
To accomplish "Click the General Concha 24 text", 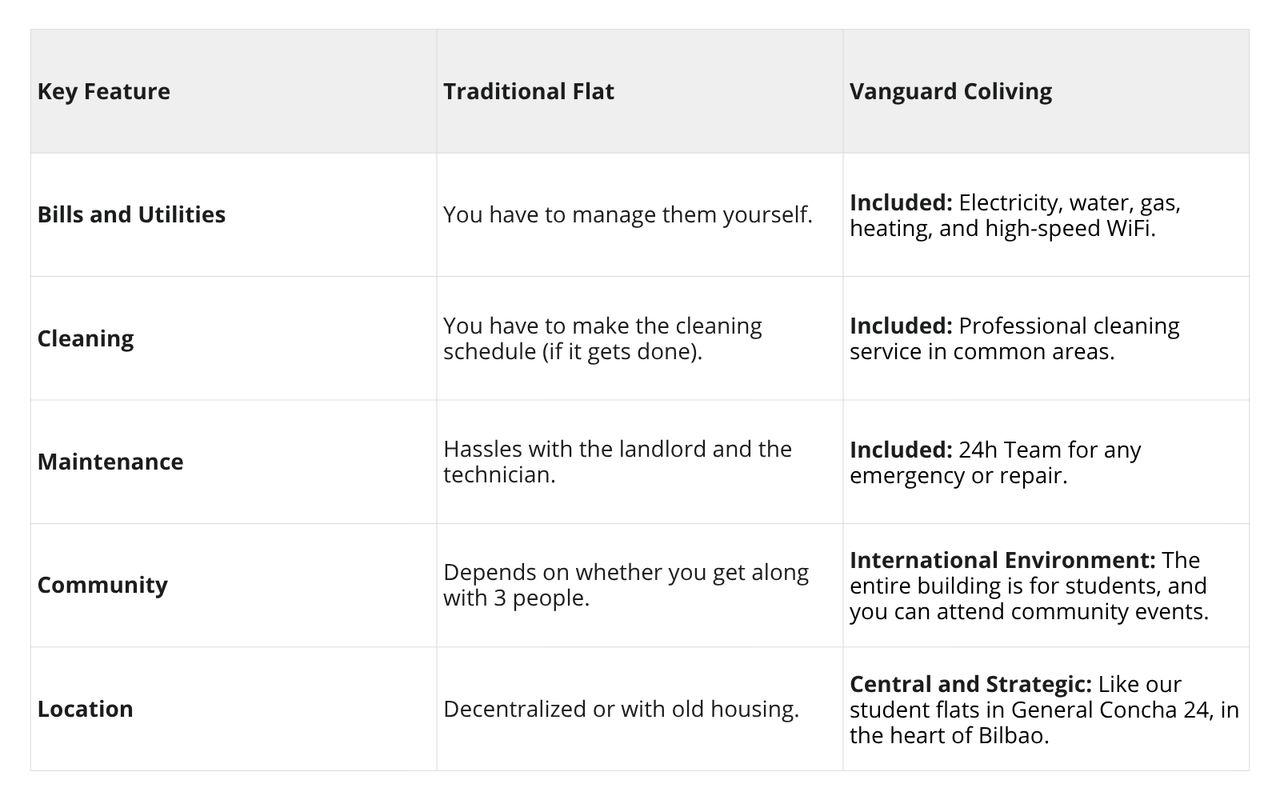I will (x=1112, y=710).
